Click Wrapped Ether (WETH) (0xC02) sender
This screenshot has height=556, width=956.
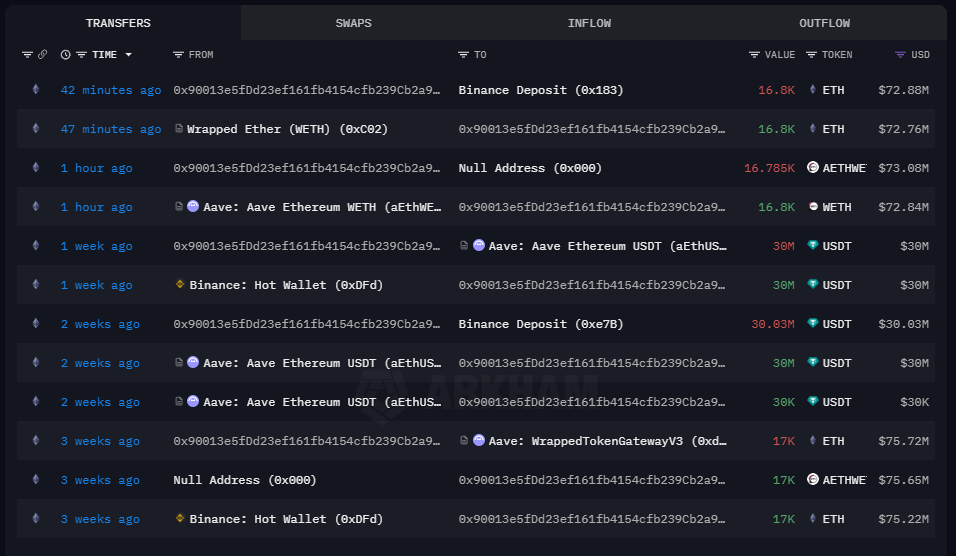click(x=287, y=129)
